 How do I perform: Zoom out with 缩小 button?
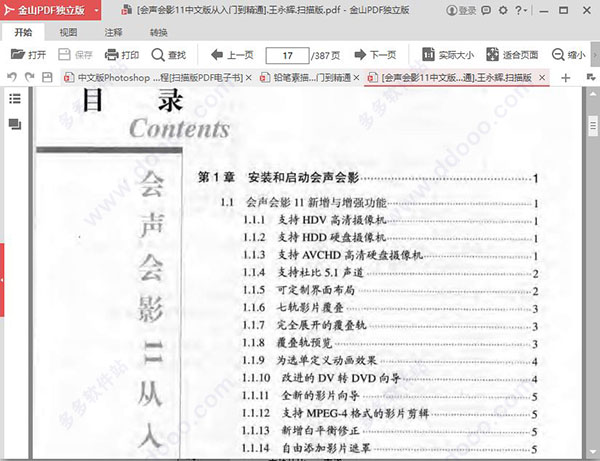(x=568, y=55)
